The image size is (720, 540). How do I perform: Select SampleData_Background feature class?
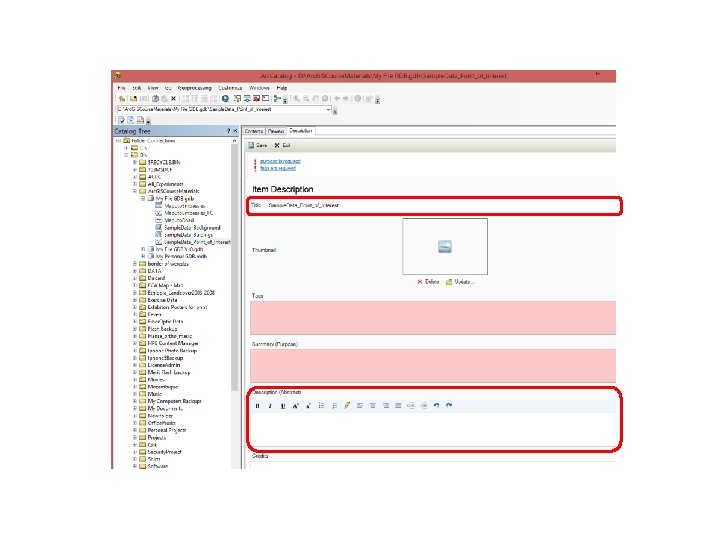tap(192, 228)
